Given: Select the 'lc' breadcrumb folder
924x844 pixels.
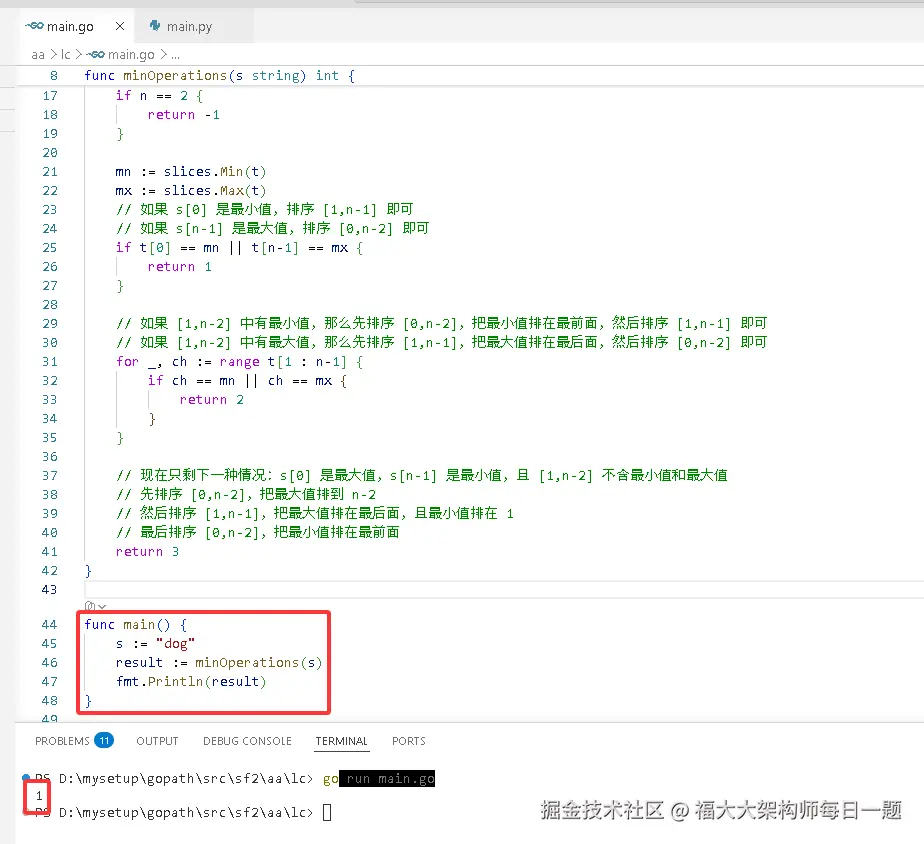Looking at the screenshot, I should point(65,54).
